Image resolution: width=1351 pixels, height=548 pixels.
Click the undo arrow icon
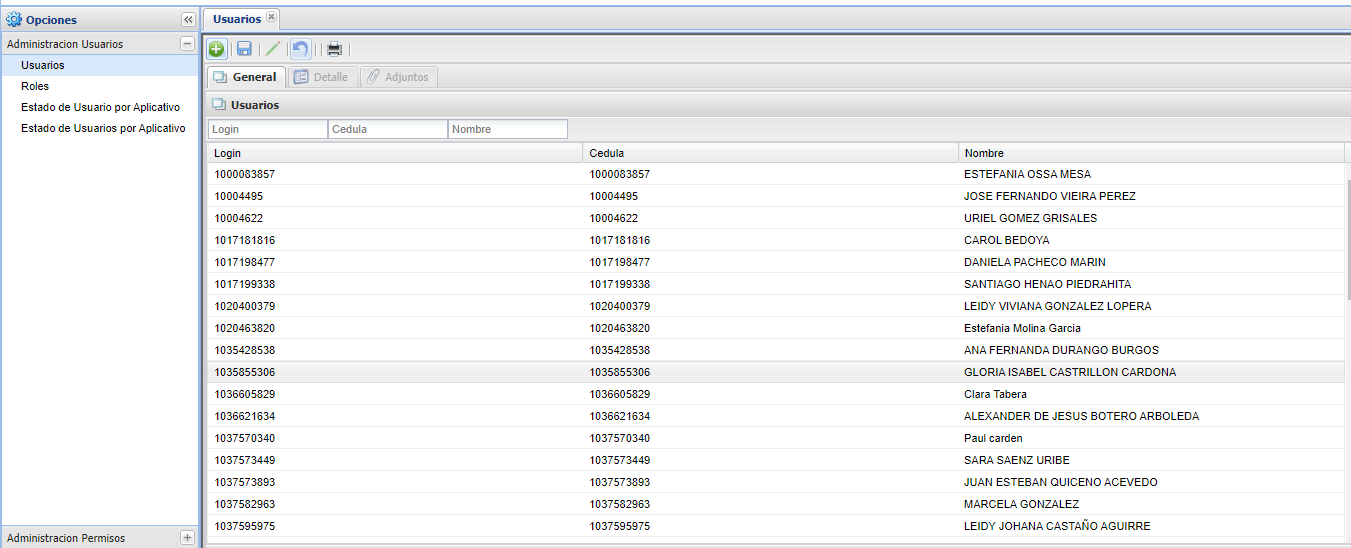(300, 49)
